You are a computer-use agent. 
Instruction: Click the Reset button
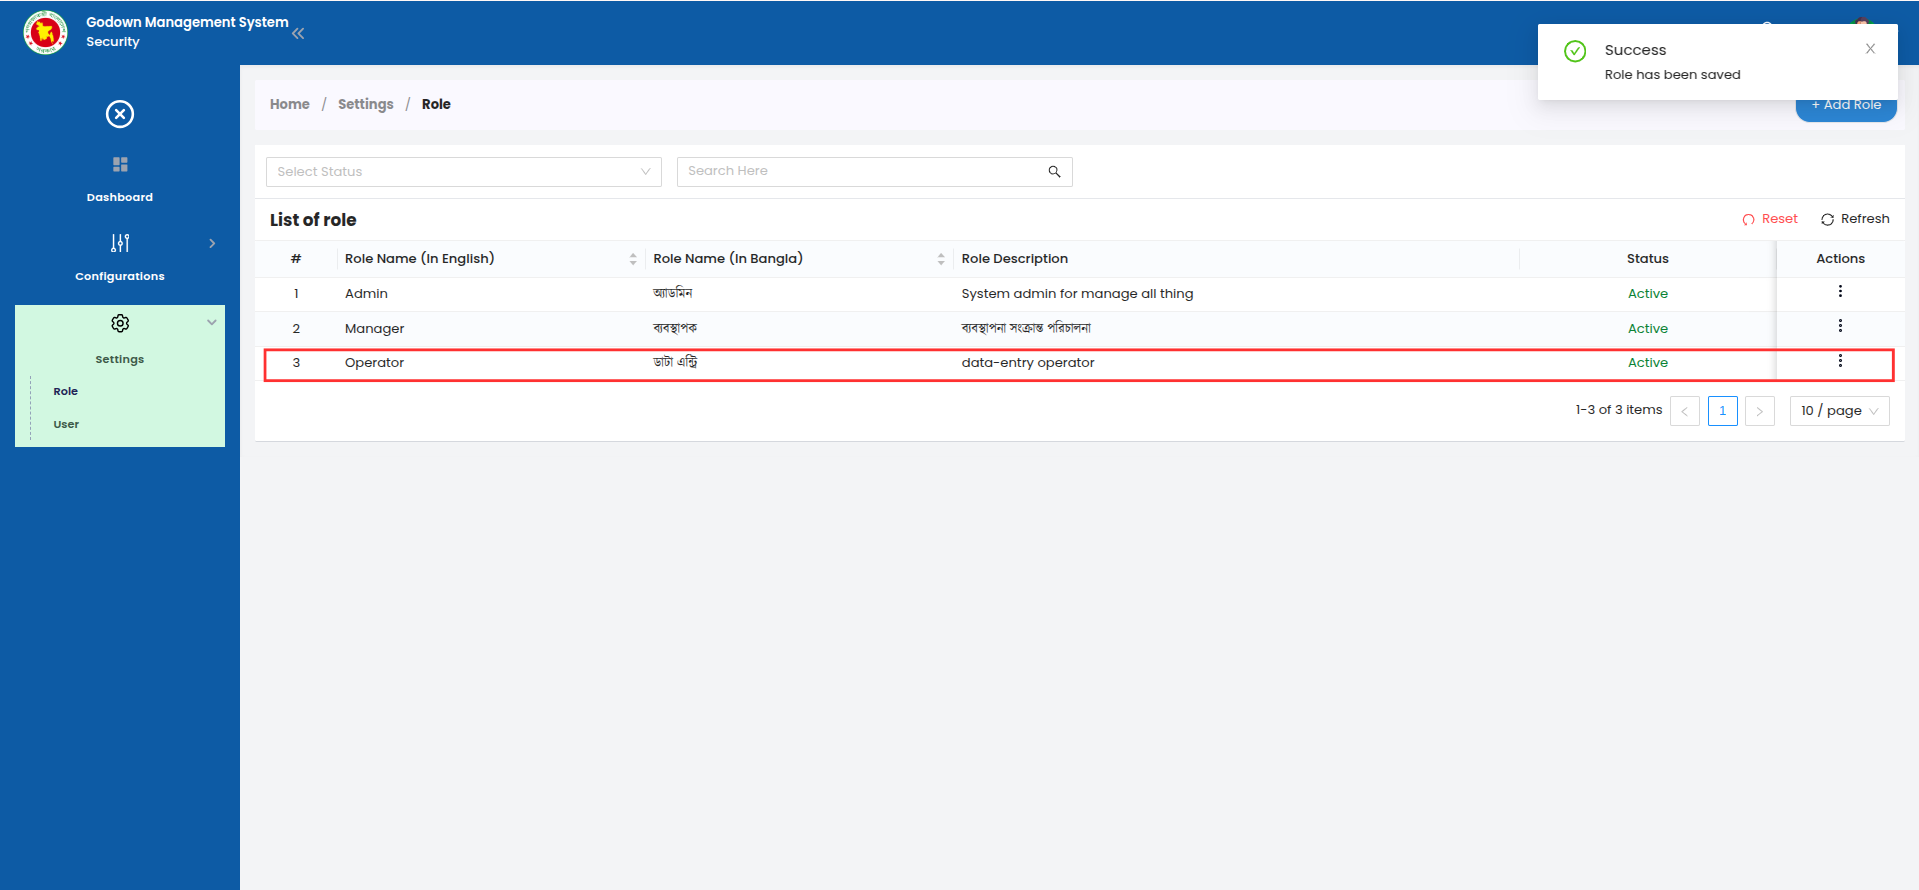tap(1769, 219)
